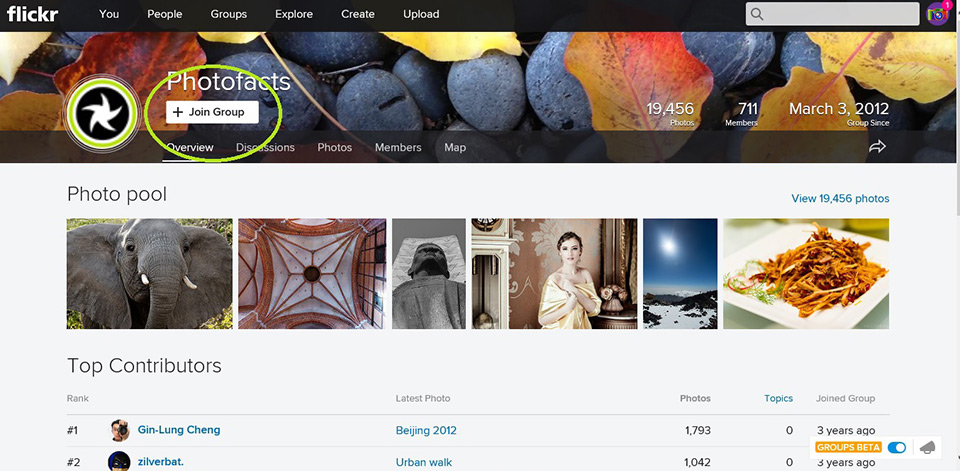Open View 19,456 photos link
The width and height of the screenshot is (960, 471).
coord(840,198)
